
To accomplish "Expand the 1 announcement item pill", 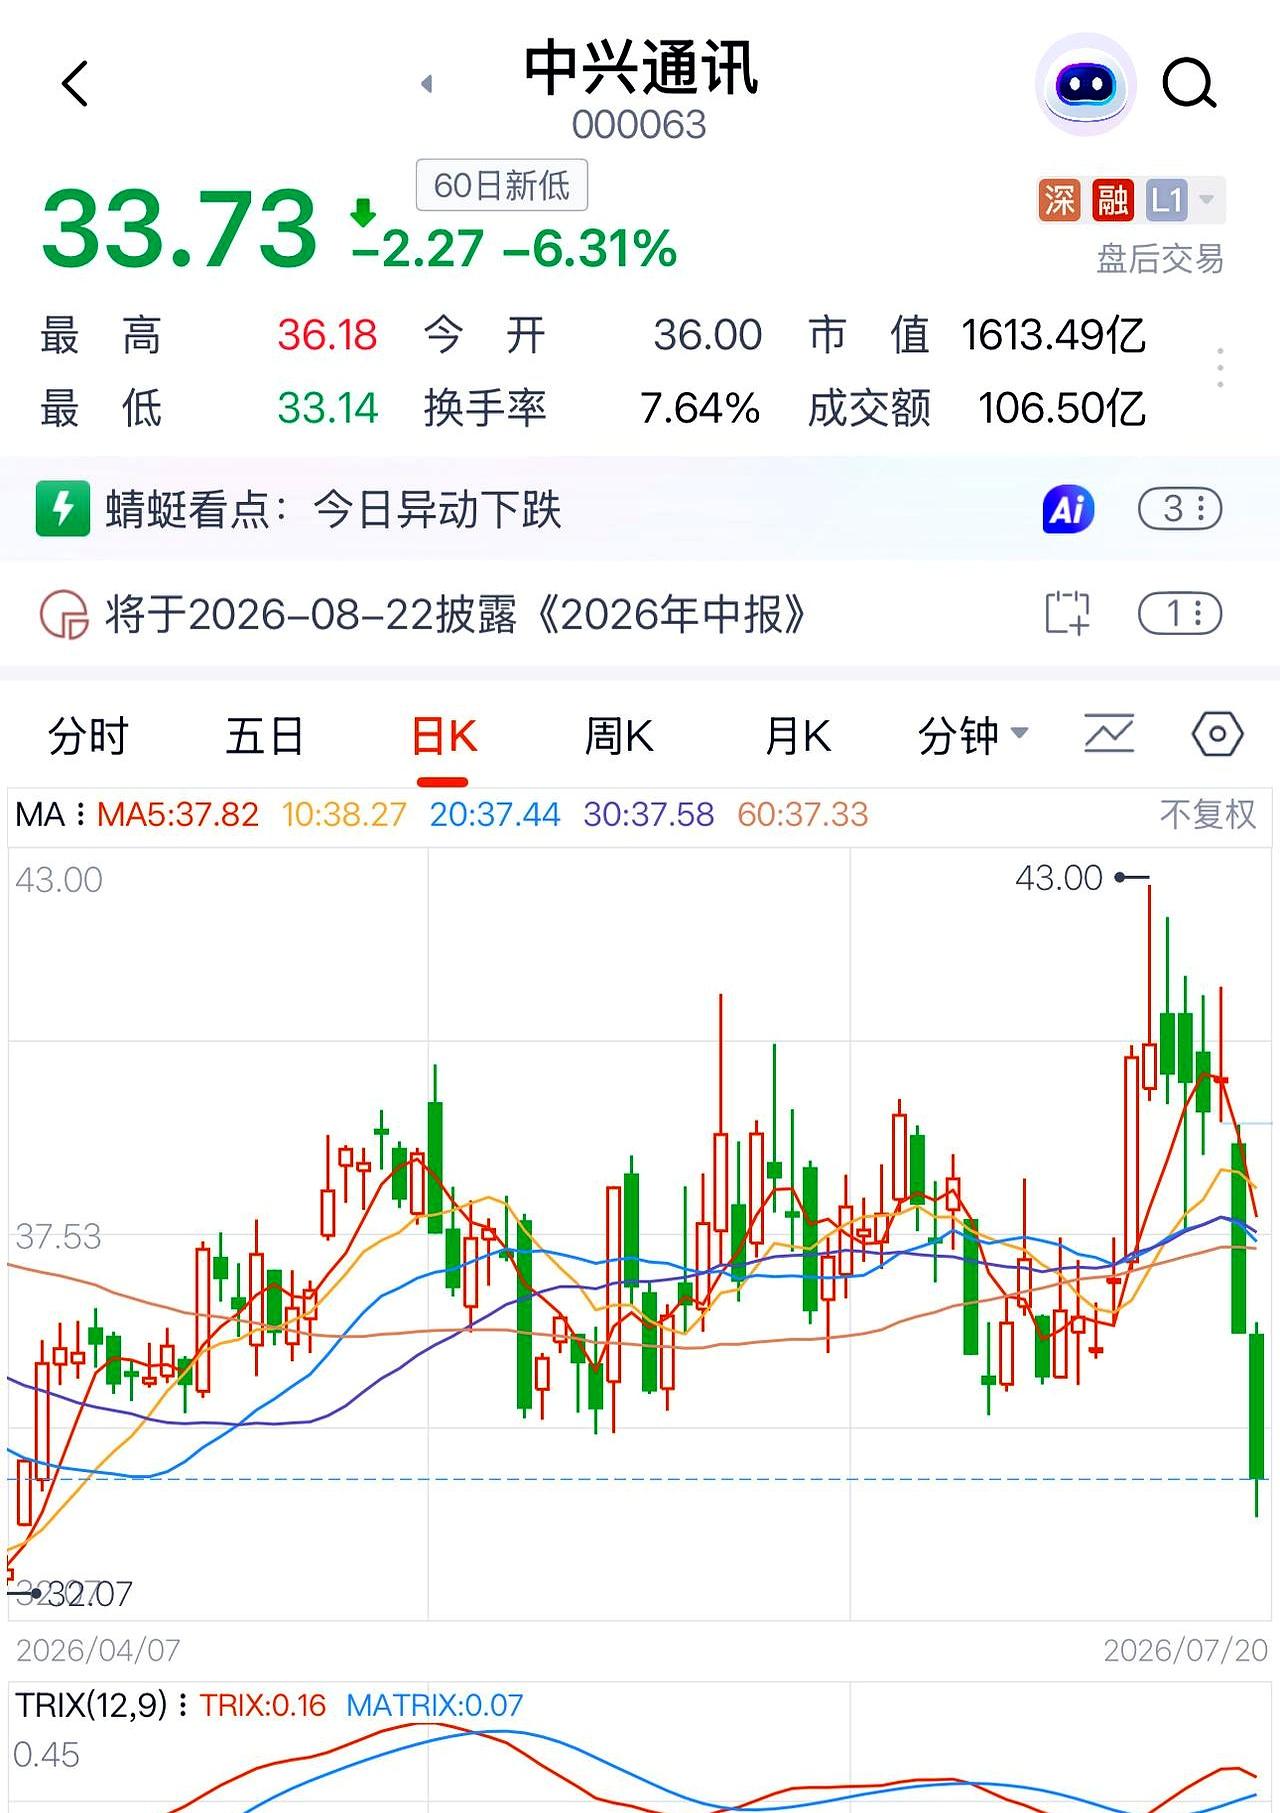I will 1180,613.
